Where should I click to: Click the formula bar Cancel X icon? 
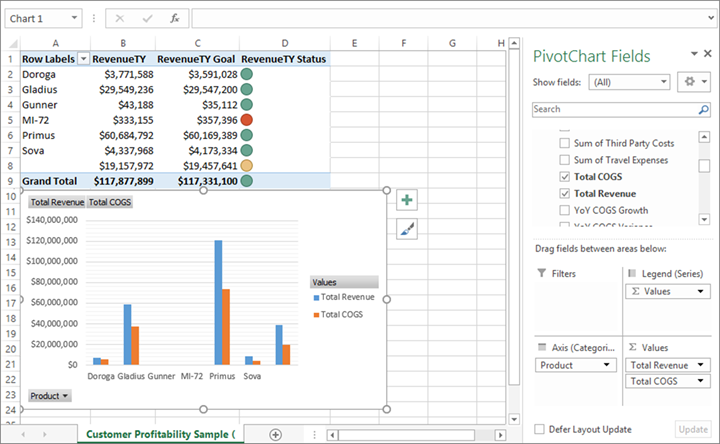pyautogui.click(x=120, y=18)
